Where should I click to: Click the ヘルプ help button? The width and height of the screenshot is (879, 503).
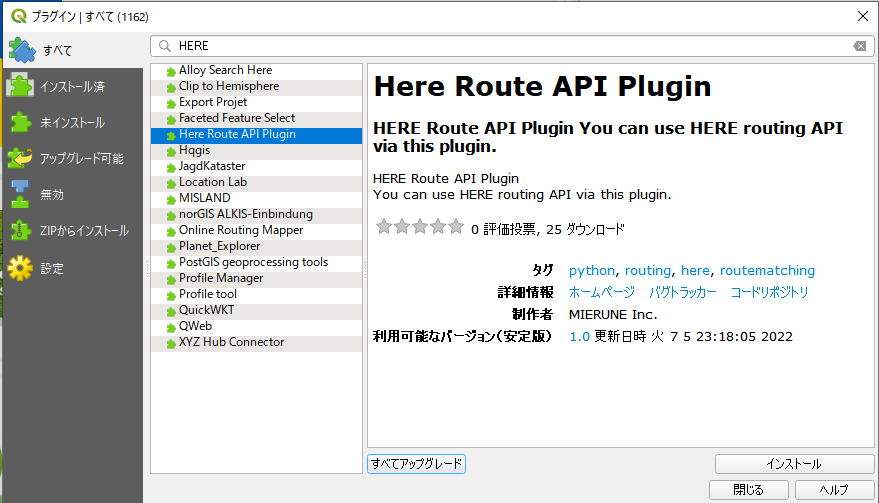click(834, 490)
